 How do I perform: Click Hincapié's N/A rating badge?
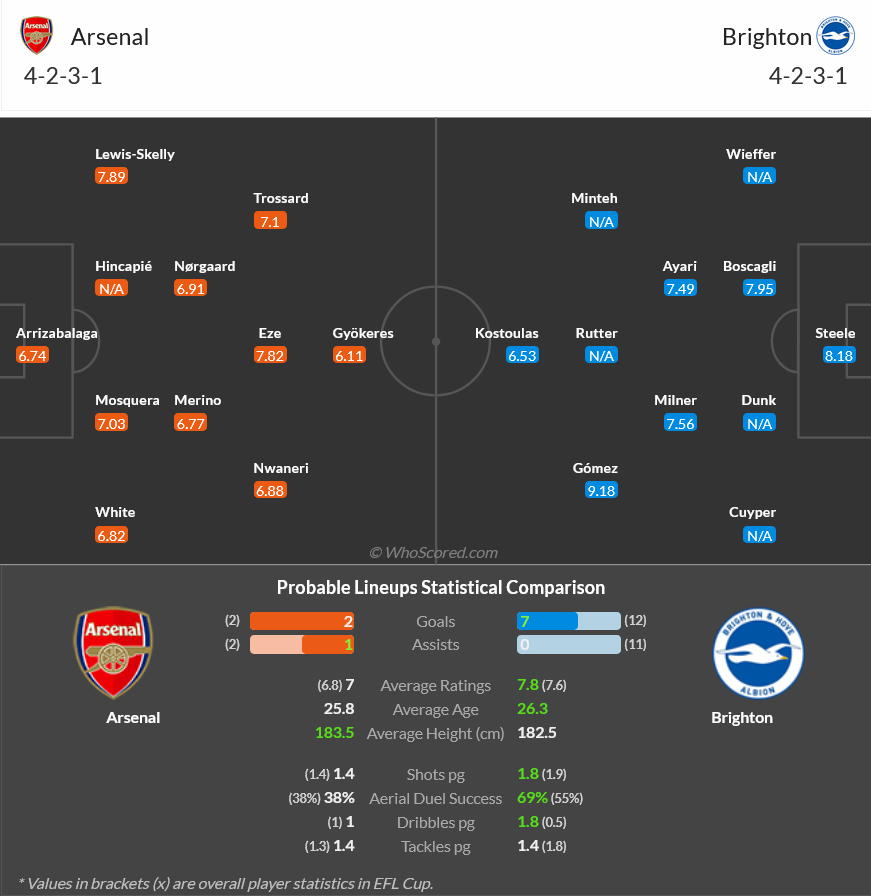[x=111, y=288]
